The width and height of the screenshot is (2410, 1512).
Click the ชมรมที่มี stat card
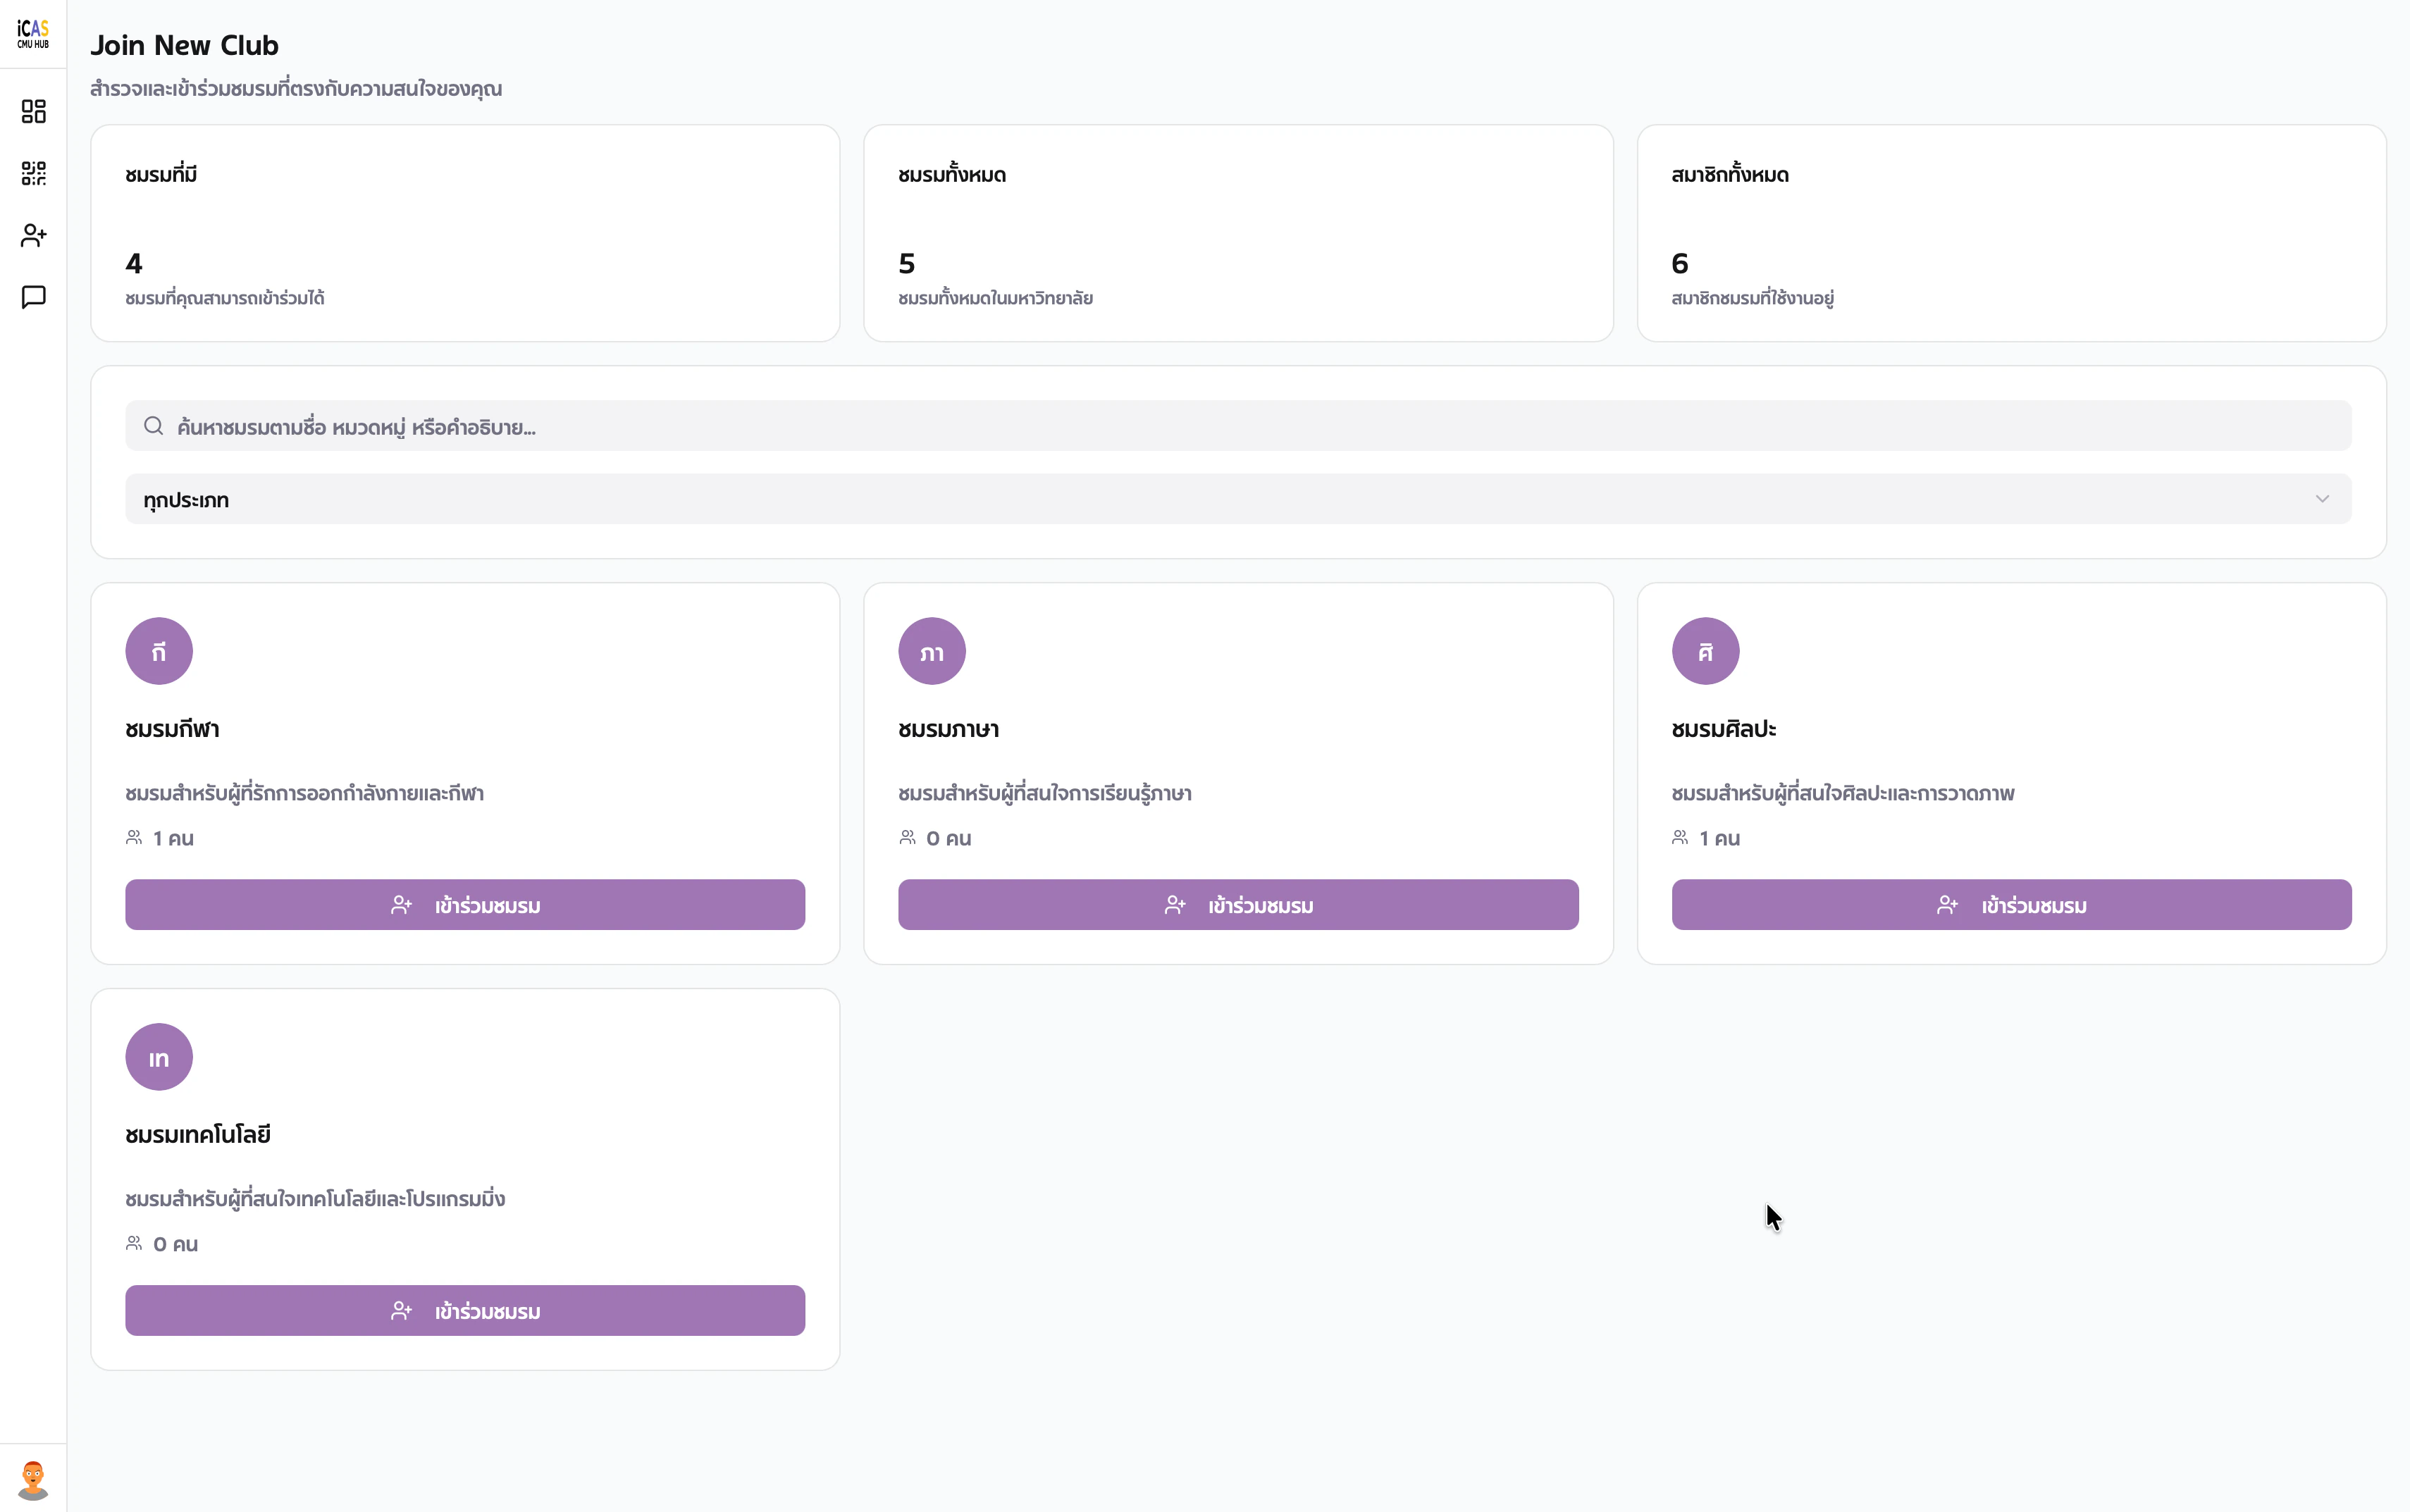(465, 233)
